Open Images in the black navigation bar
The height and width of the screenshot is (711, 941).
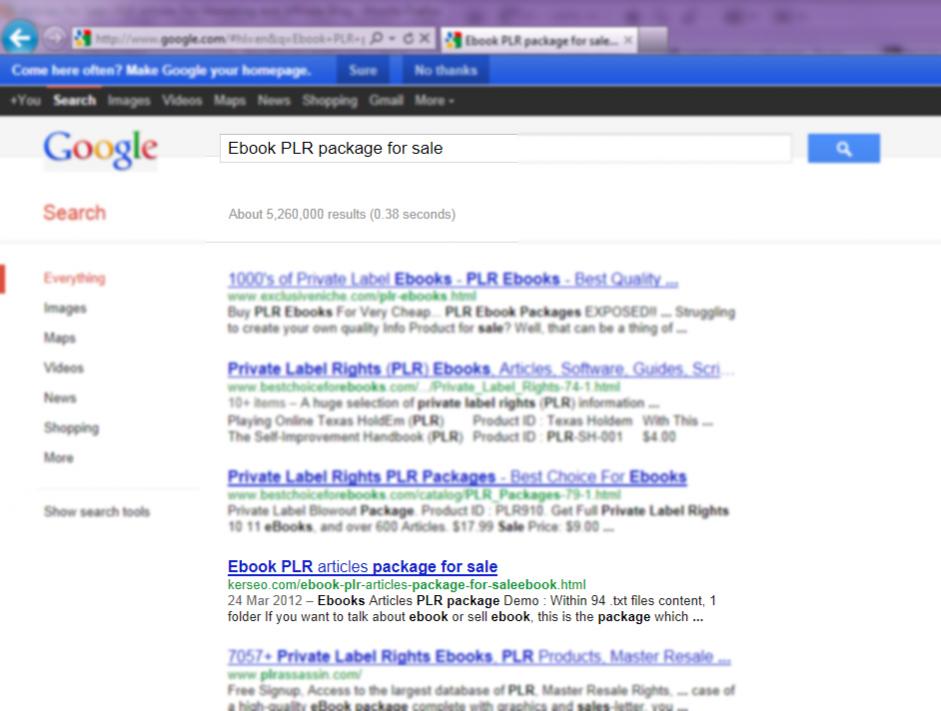point(129,100)
